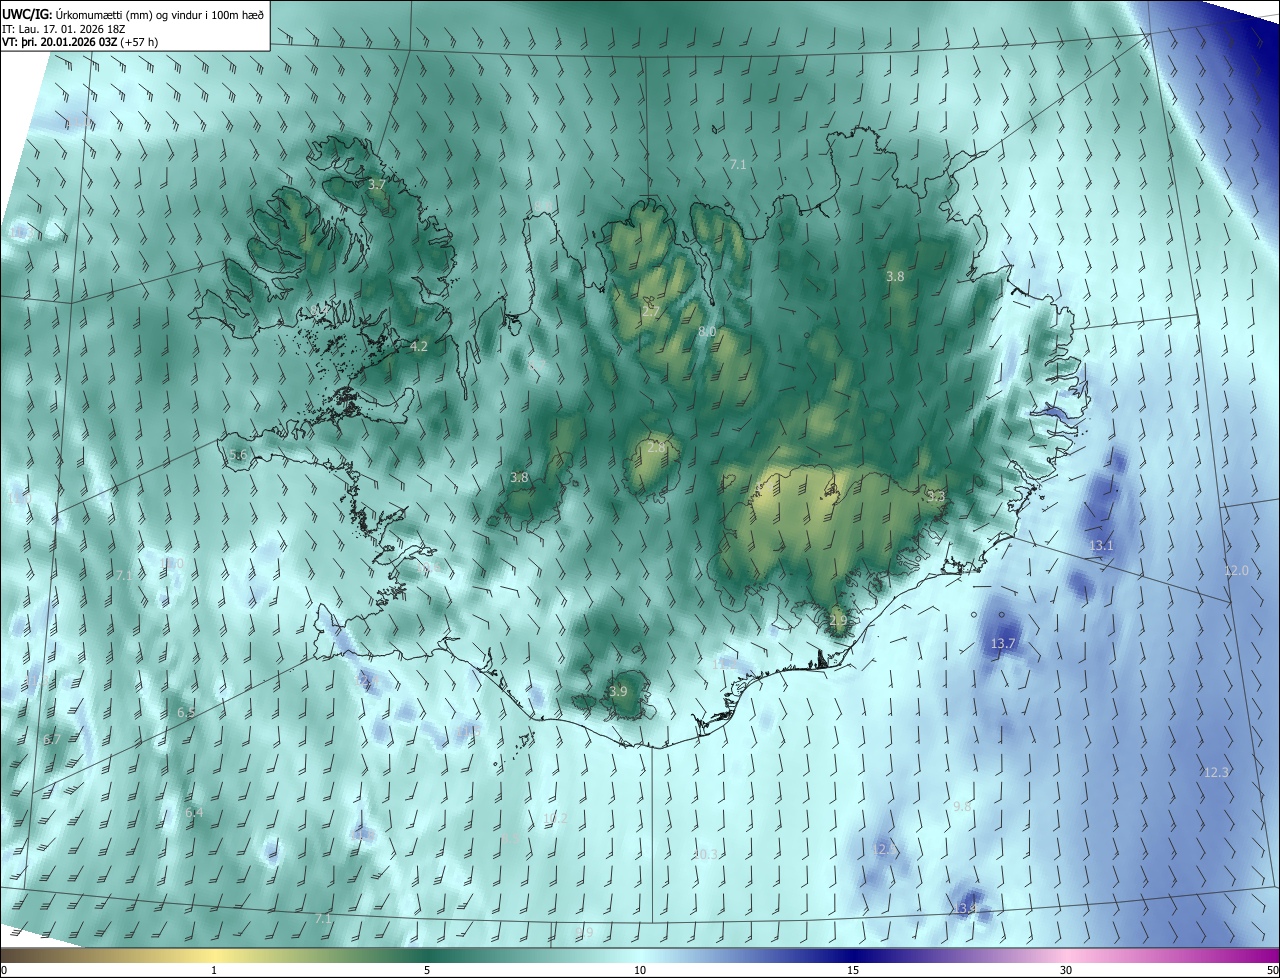Click the 5.6 value label on the map
The image size is (1280, 978).
pos(238,455)
